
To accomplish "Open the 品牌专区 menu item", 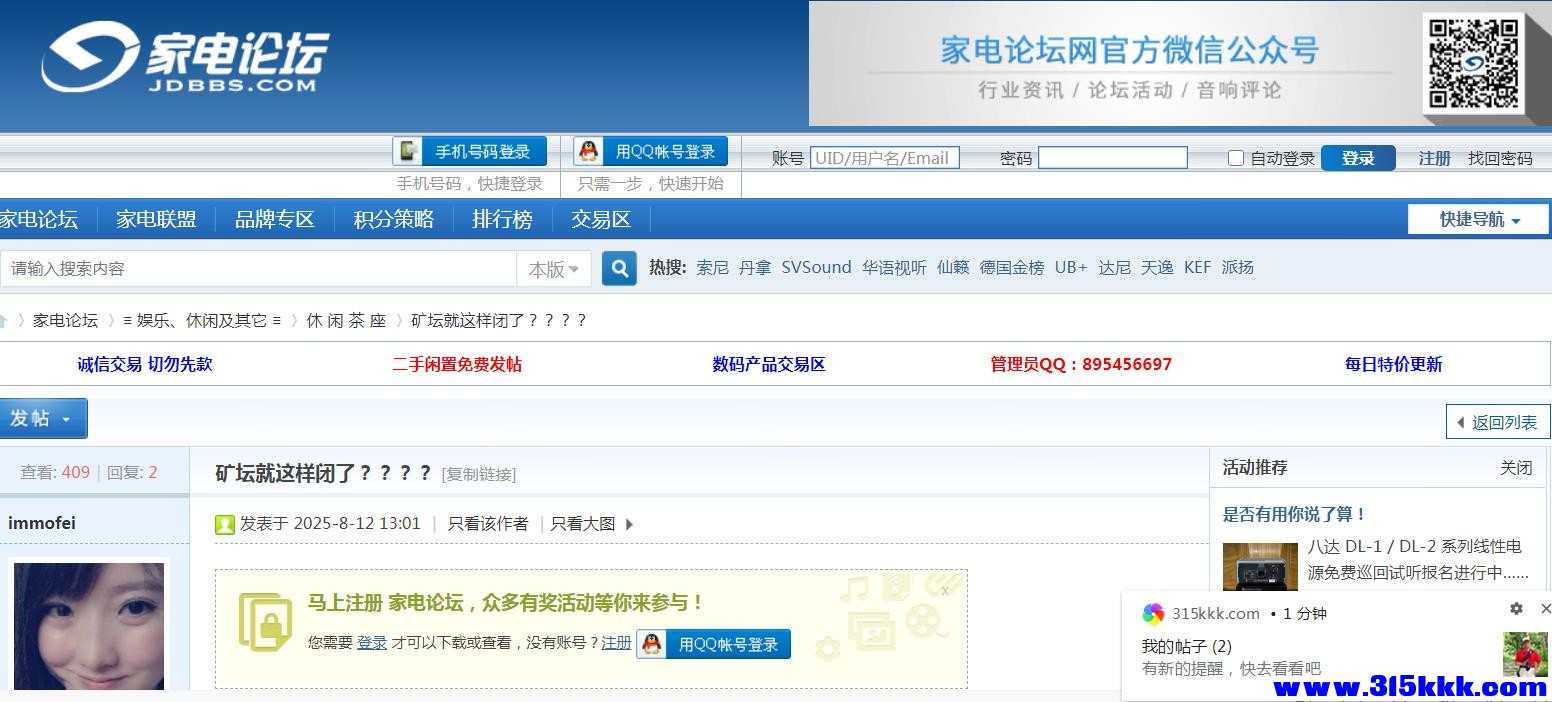I will tap(274, 219).
